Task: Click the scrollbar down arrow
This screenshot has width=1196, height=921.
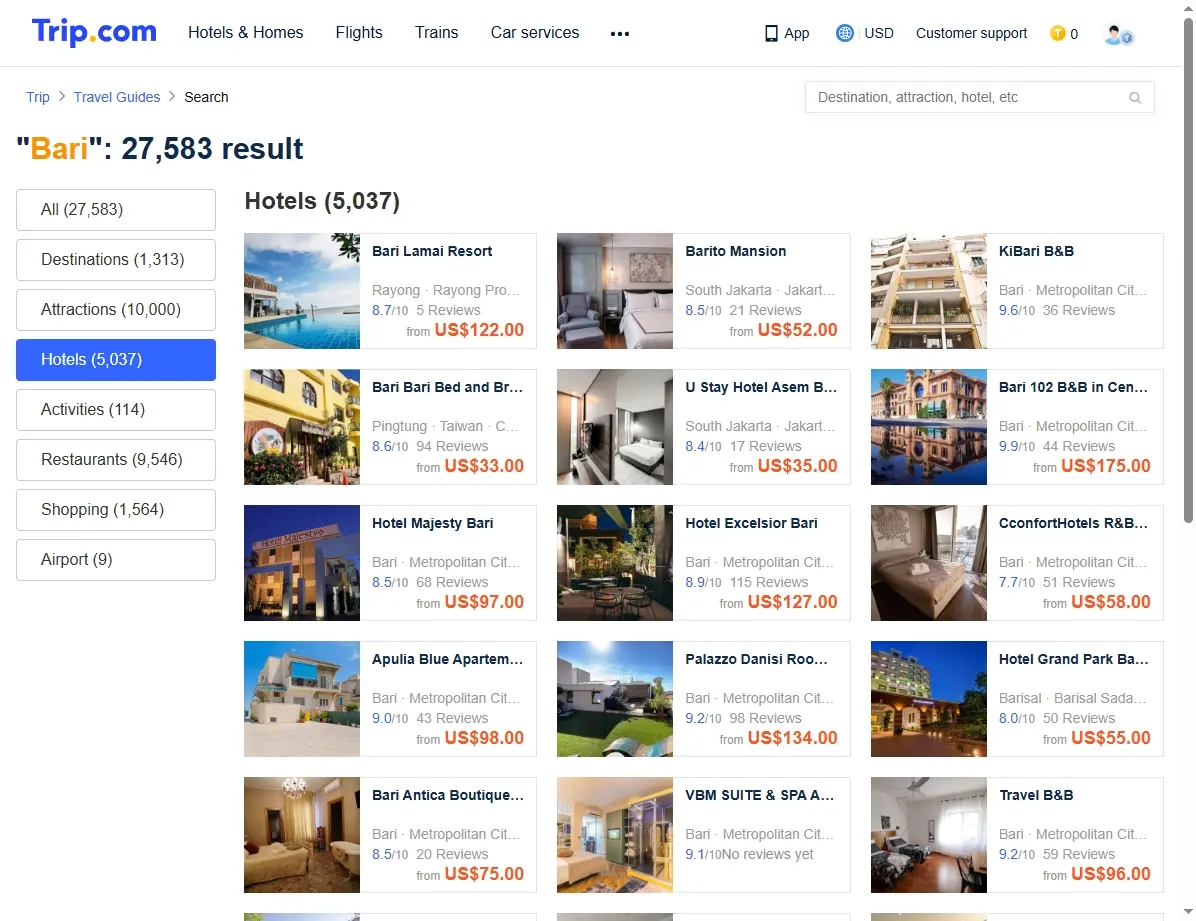Action: tap(1188, 912)
